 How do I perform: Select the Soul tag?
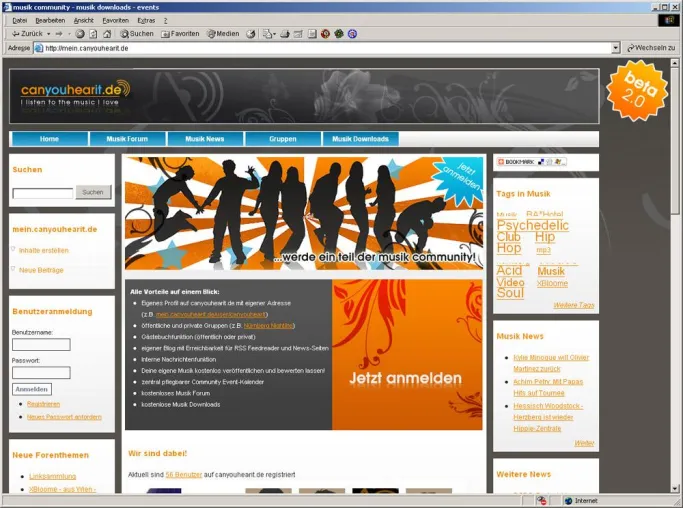pos(510,293)
